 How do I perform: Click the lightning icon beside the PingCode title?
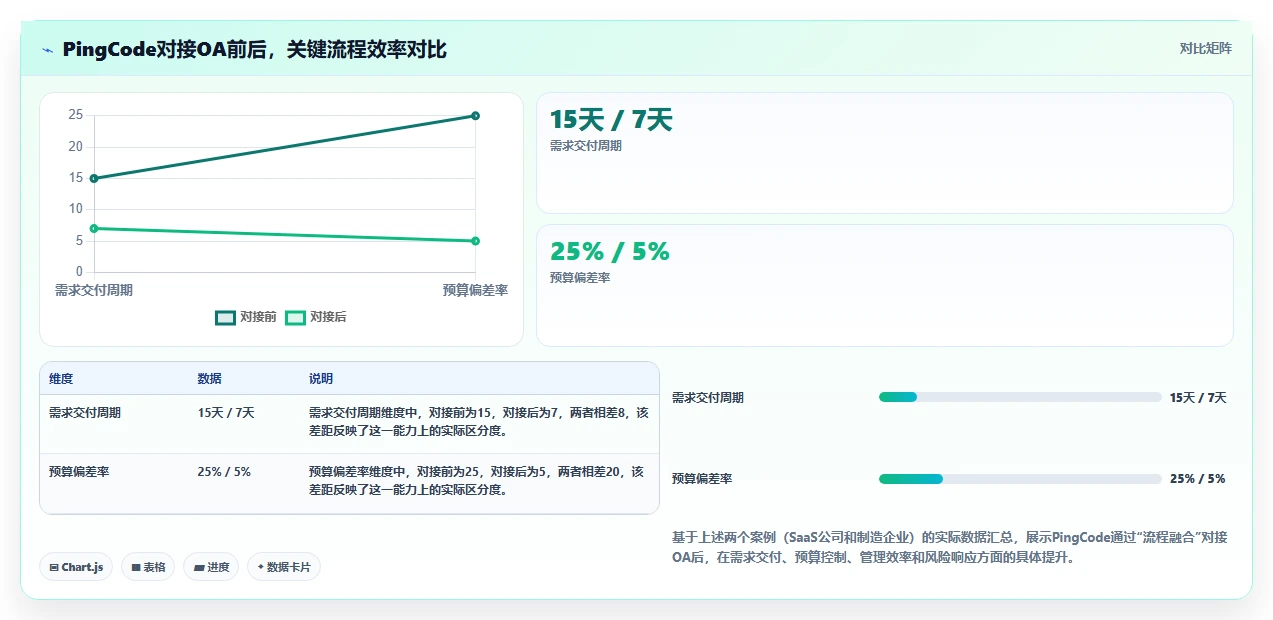pyautogui.click(x=48, y=50)
